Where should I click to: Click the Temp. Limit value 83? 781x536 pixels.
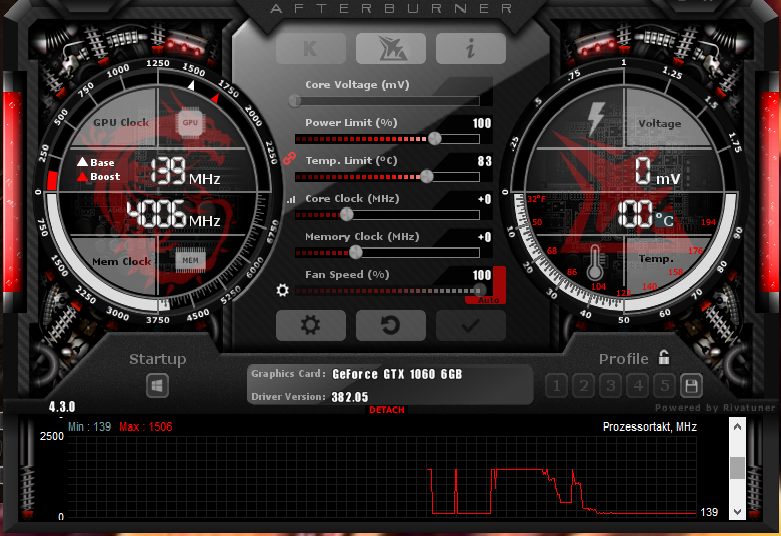click(485, 161)
